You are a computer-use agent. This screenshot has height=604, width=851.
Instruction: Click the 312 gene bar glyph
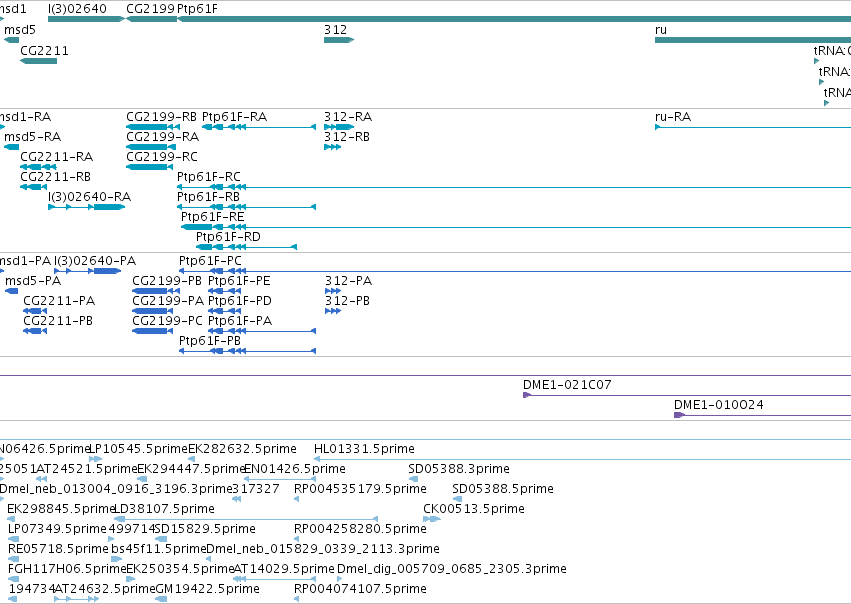[339, 40]
